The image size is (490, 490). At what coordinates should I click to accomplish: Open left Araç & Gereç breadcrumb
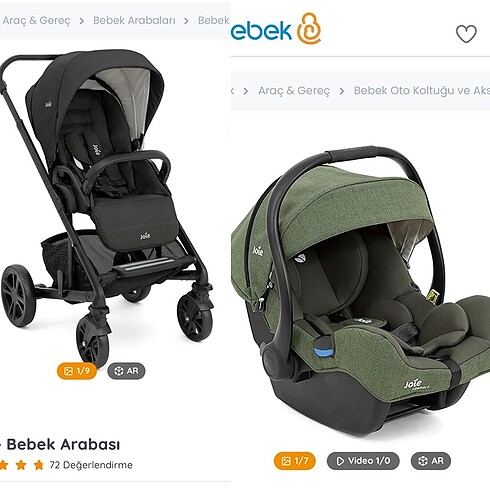[36, 21]
